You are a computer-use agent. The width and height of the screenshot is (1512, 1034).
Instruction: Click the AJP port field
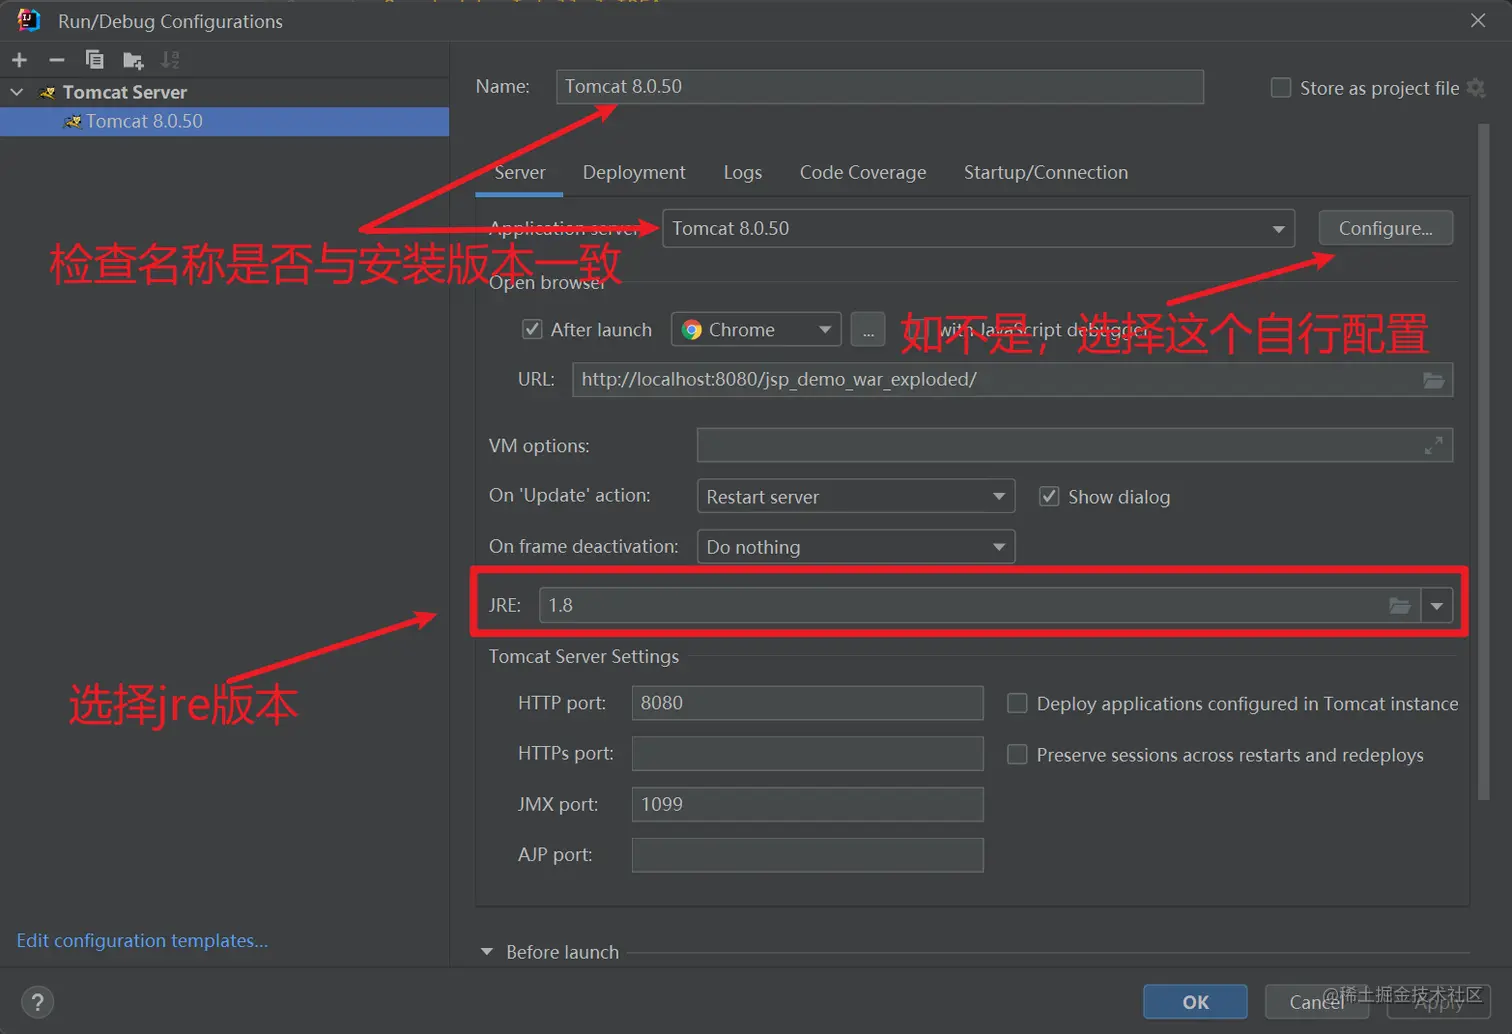pyautogui.click(x=808, y=855)
